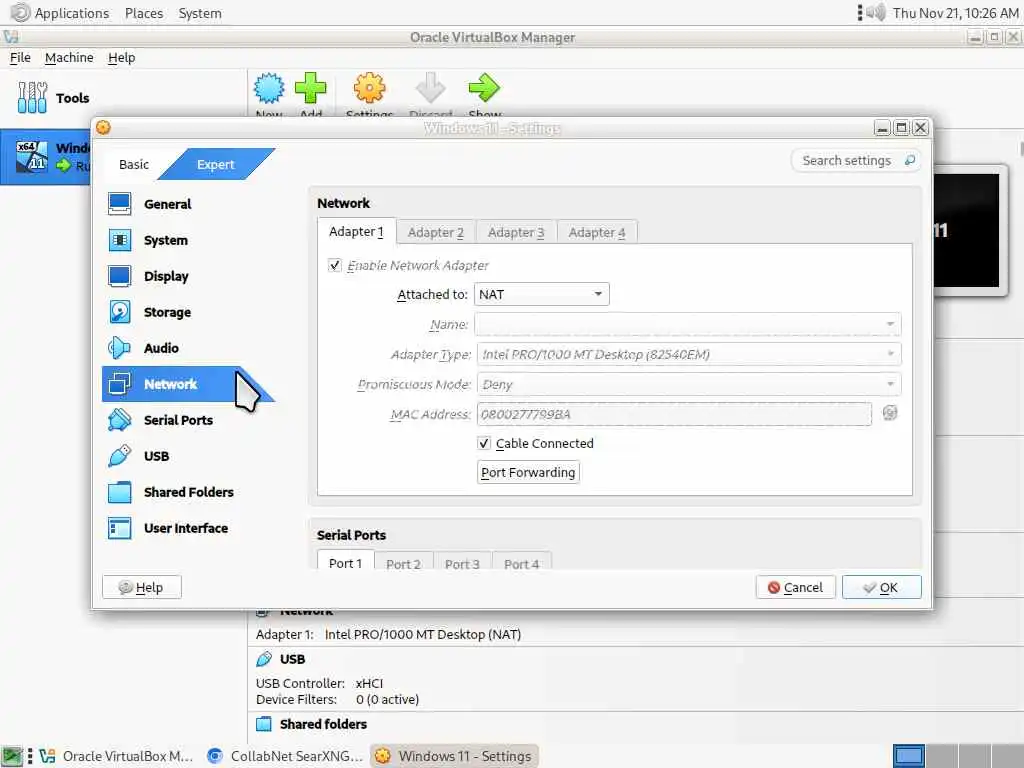Click Windows 11 preview thumbnail
The width and height of the screenshot is (1024, 768).
[x=967, y=230]
